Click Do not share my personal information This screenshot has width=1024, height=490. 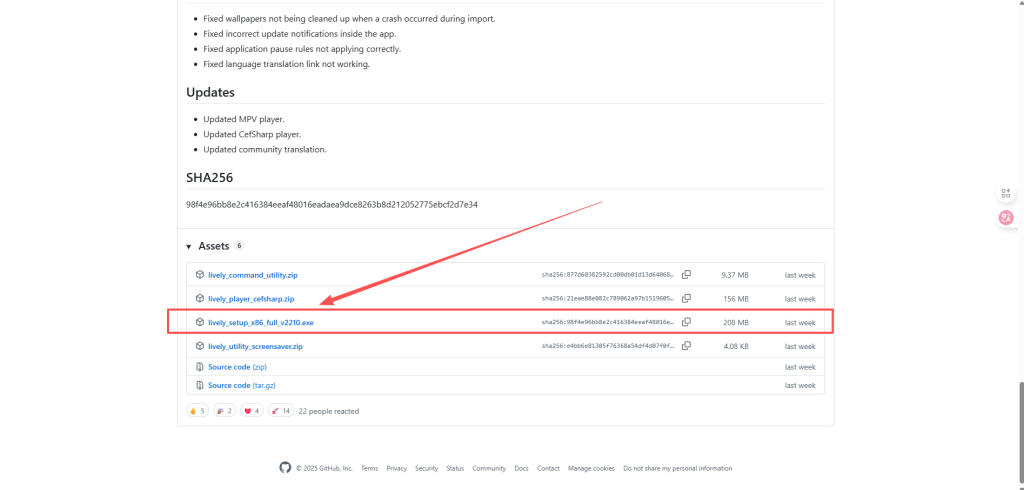677,468
